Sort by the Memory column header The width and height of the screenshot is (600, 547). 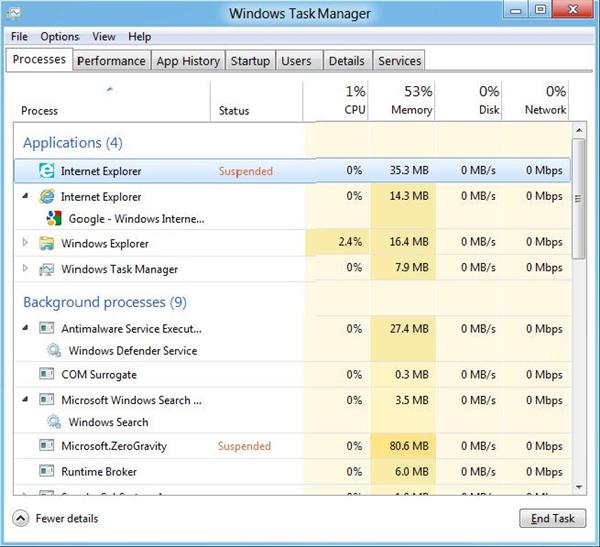pos(401,101)
